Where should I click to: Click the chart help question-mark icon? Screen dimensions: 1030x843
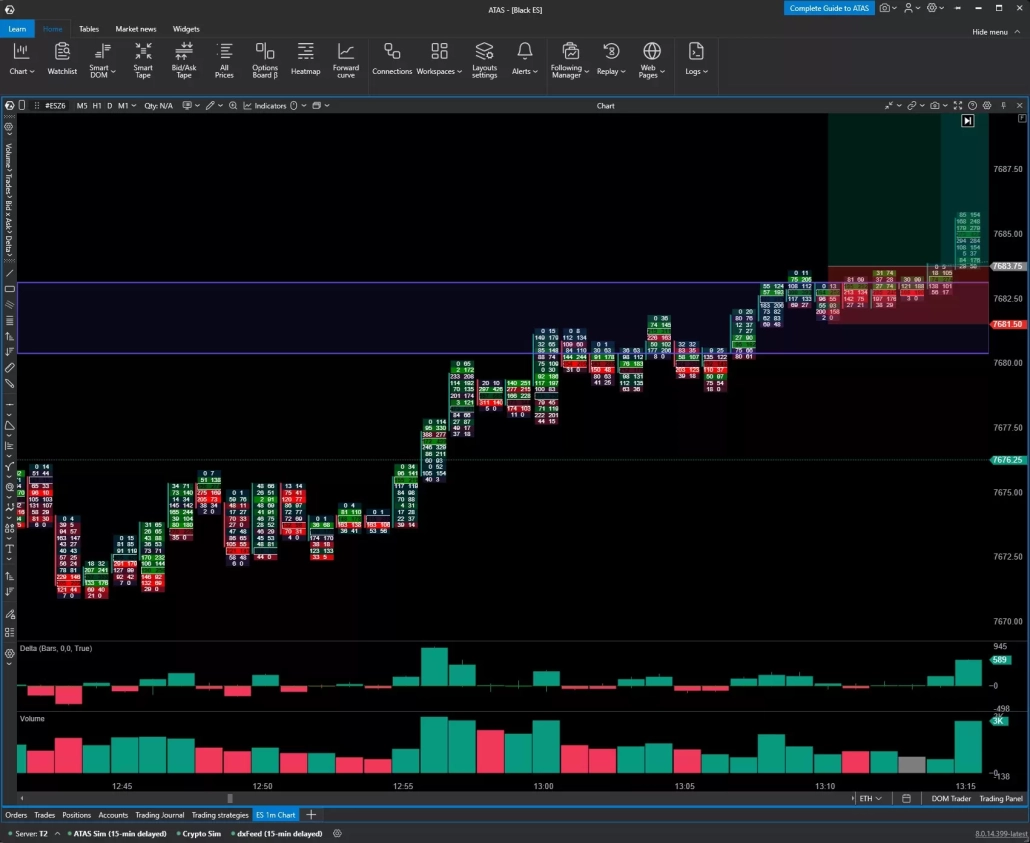[972, 105]
